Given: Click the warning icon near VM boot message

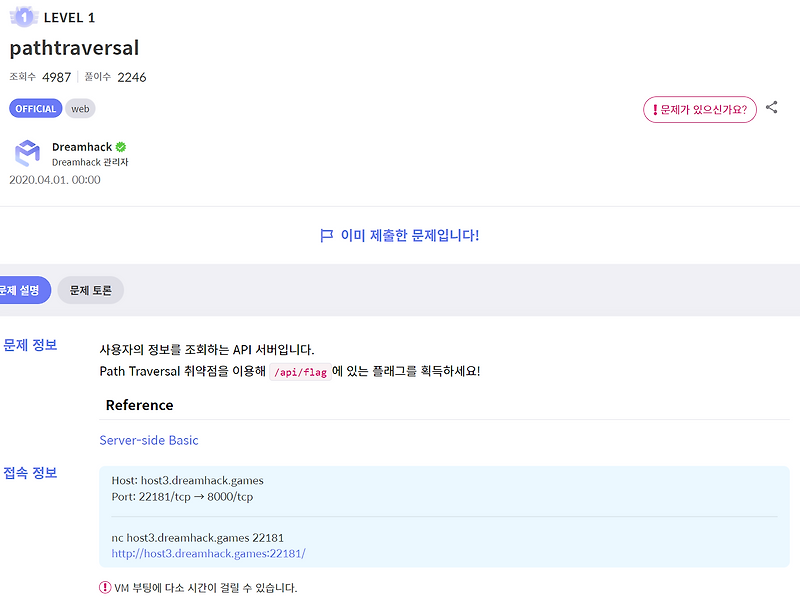Looking at the screenshot, I should [103, 589].
